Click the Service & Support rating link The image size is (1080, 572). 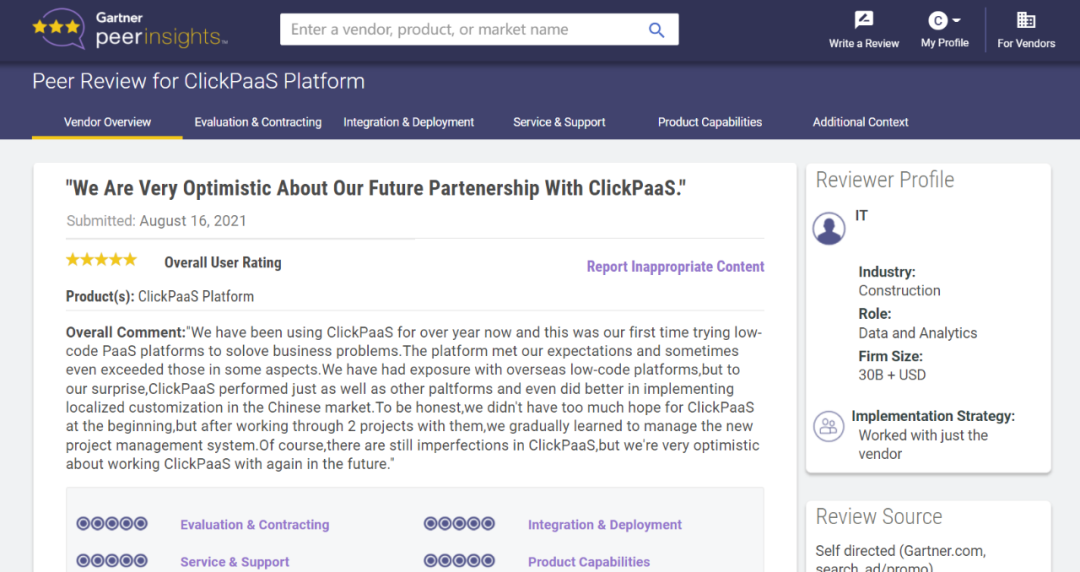tap(234, 562)
